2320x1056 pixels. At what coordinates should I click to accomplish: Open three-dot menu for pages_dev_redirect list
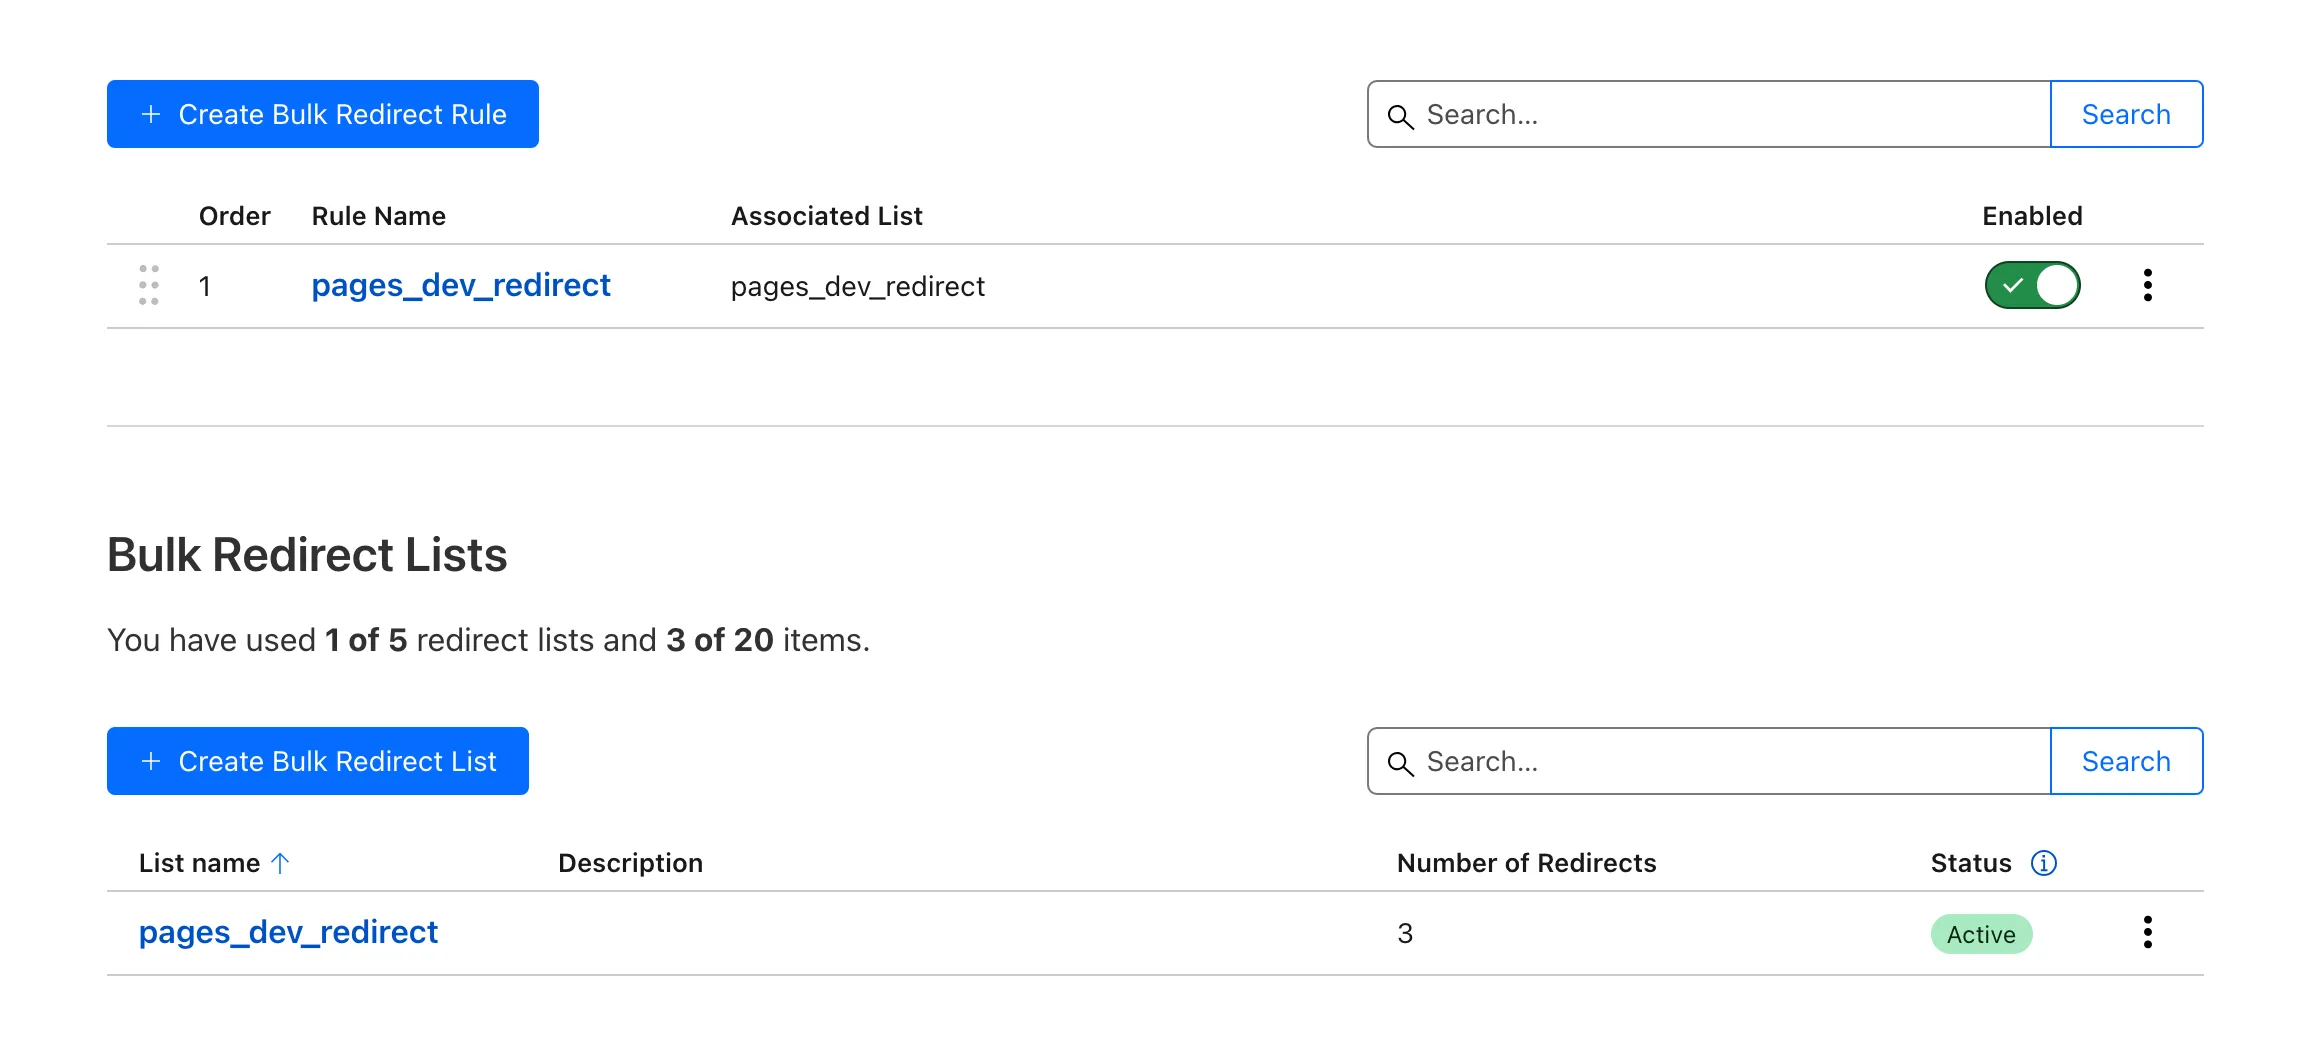coord(2147,932)
